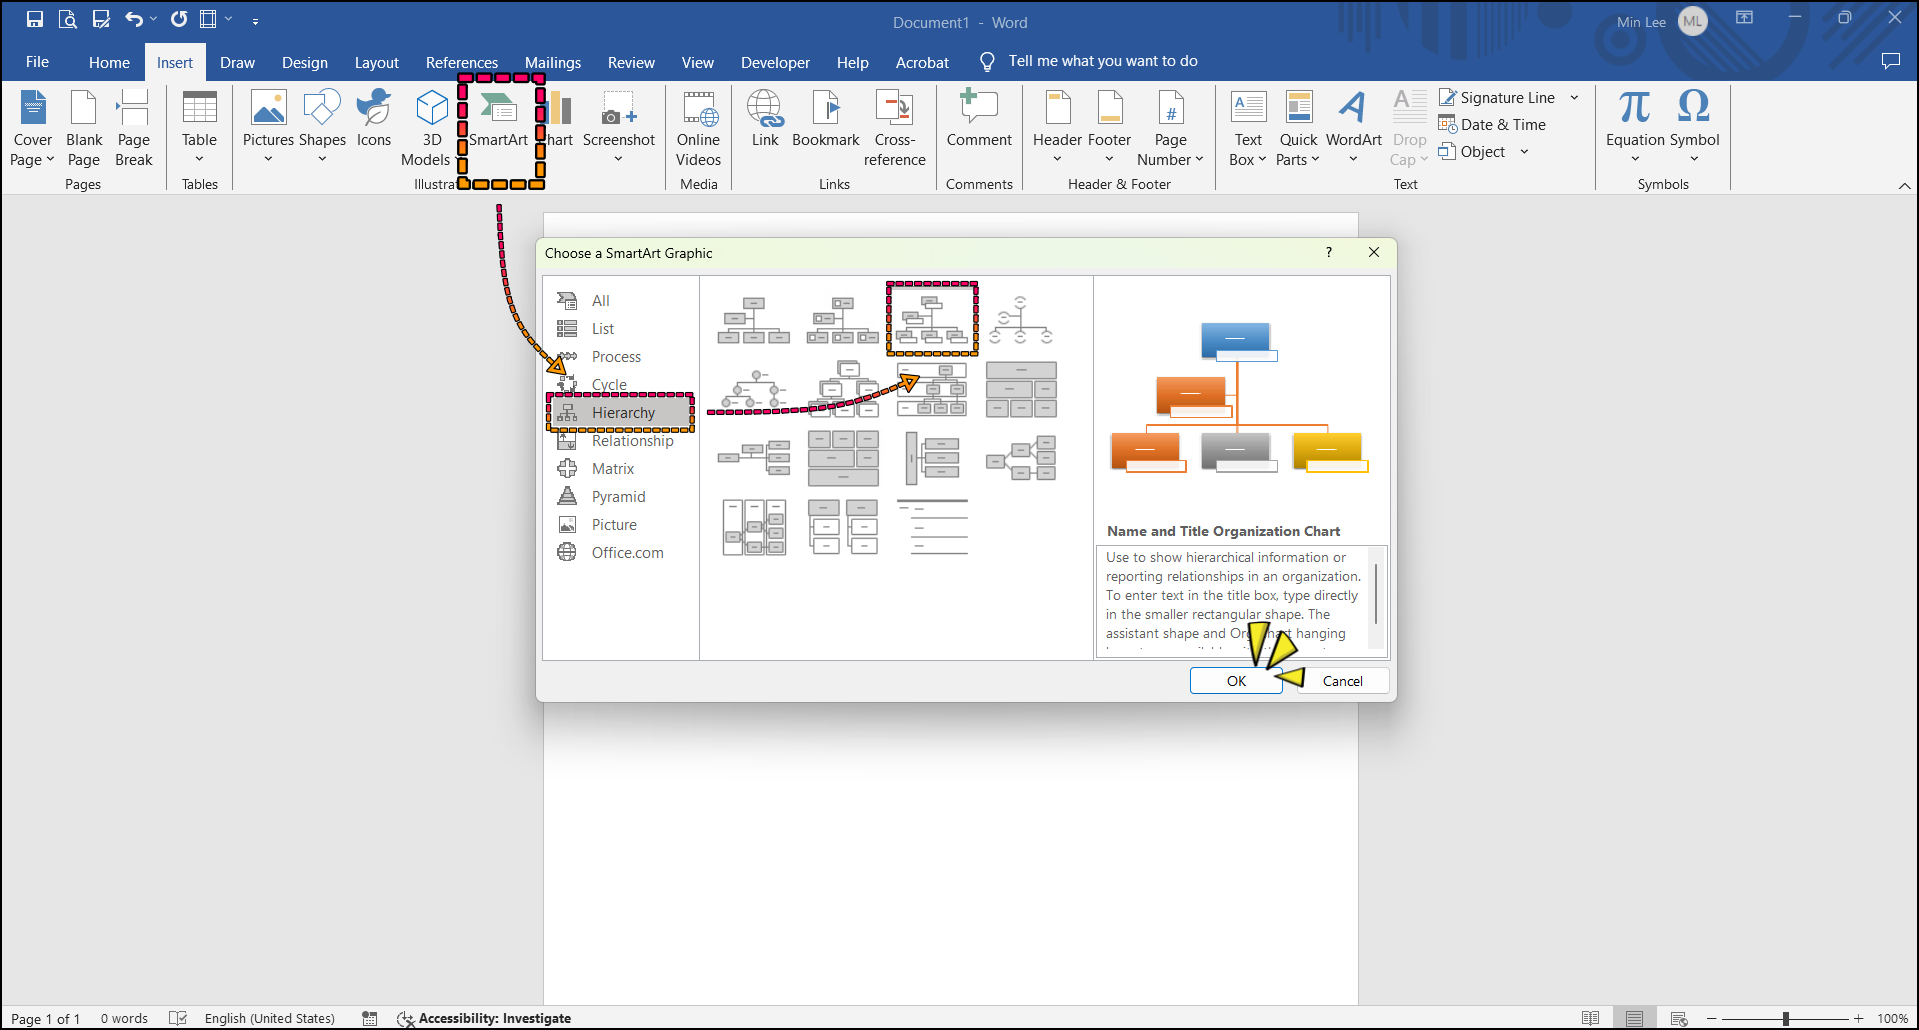Open the Accessibility checker in status bar
This screenshot has width=1919, height=1030.
click(x=484, y=1018)
